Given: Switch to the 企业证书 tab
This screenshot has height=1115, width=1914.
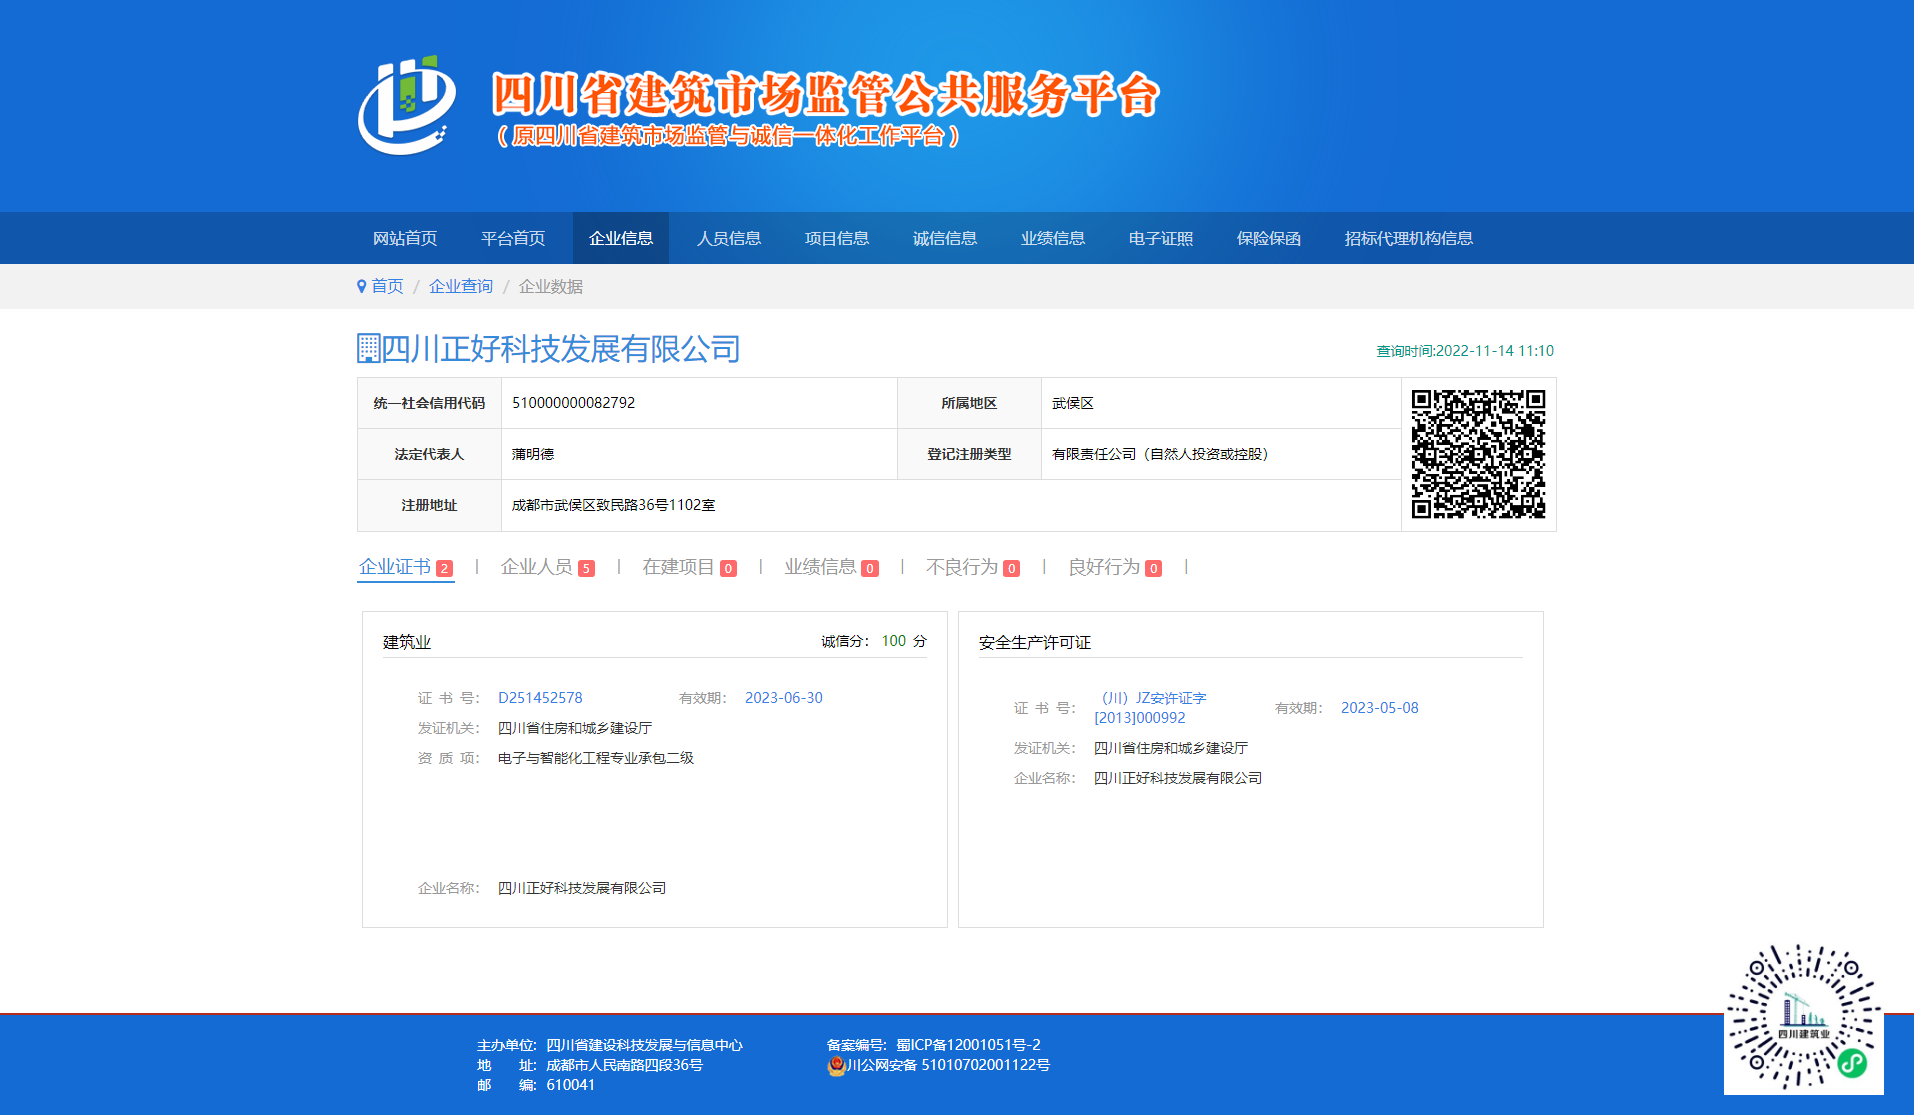Looking at the screenshot, I should point(406,567).
